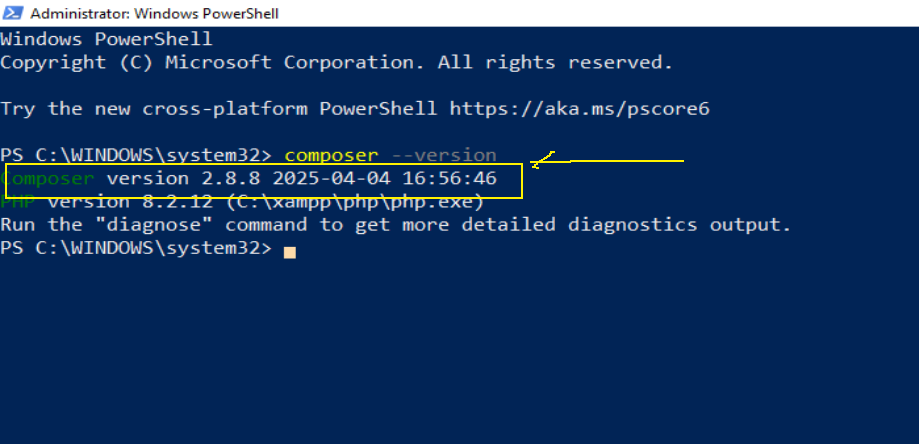Click the C:\xampp\php\php.exe path
919x444 pixels.
click(x=355, y=202)
